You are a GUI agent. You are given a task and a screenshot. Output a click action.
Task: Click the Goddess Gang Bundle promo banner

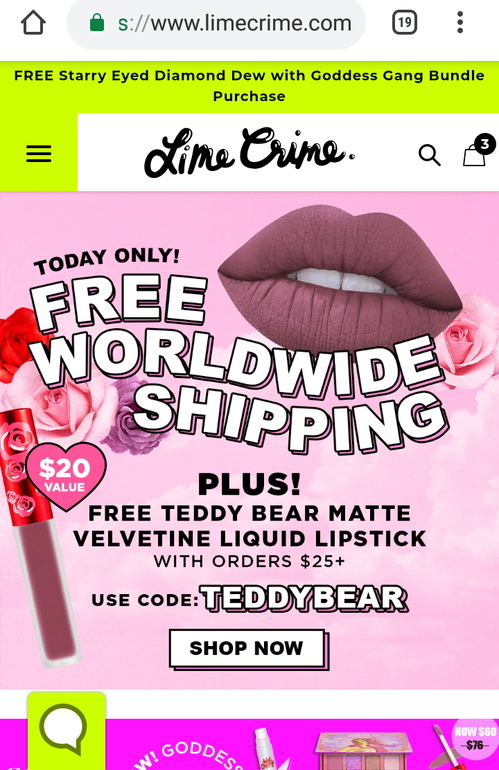(x=250, y=85)
